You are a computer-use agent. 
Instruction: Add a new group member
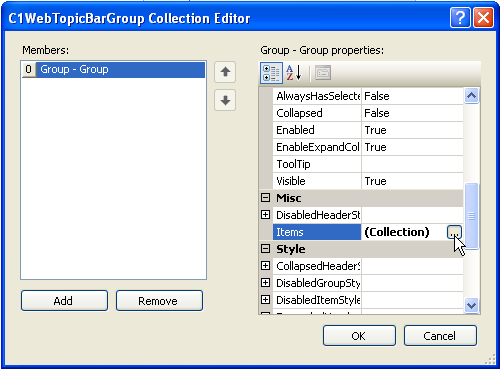click(x=64, y=301)
